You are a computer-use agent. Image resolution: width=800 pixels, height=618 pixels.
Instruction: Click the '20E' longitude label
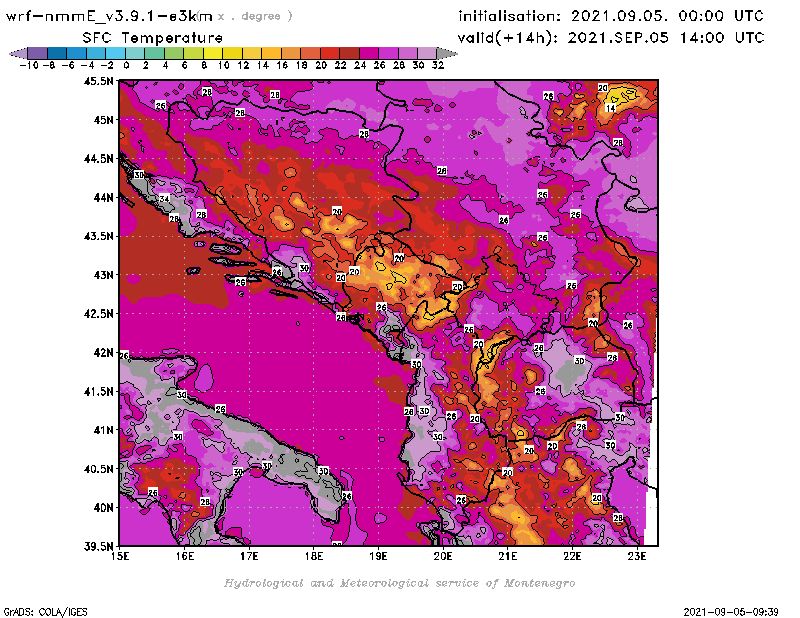coord(443,556)
